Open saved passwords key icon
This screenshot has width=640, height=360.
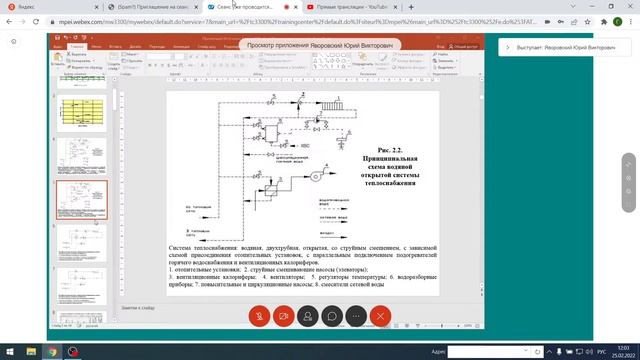(x=561, y=22)
